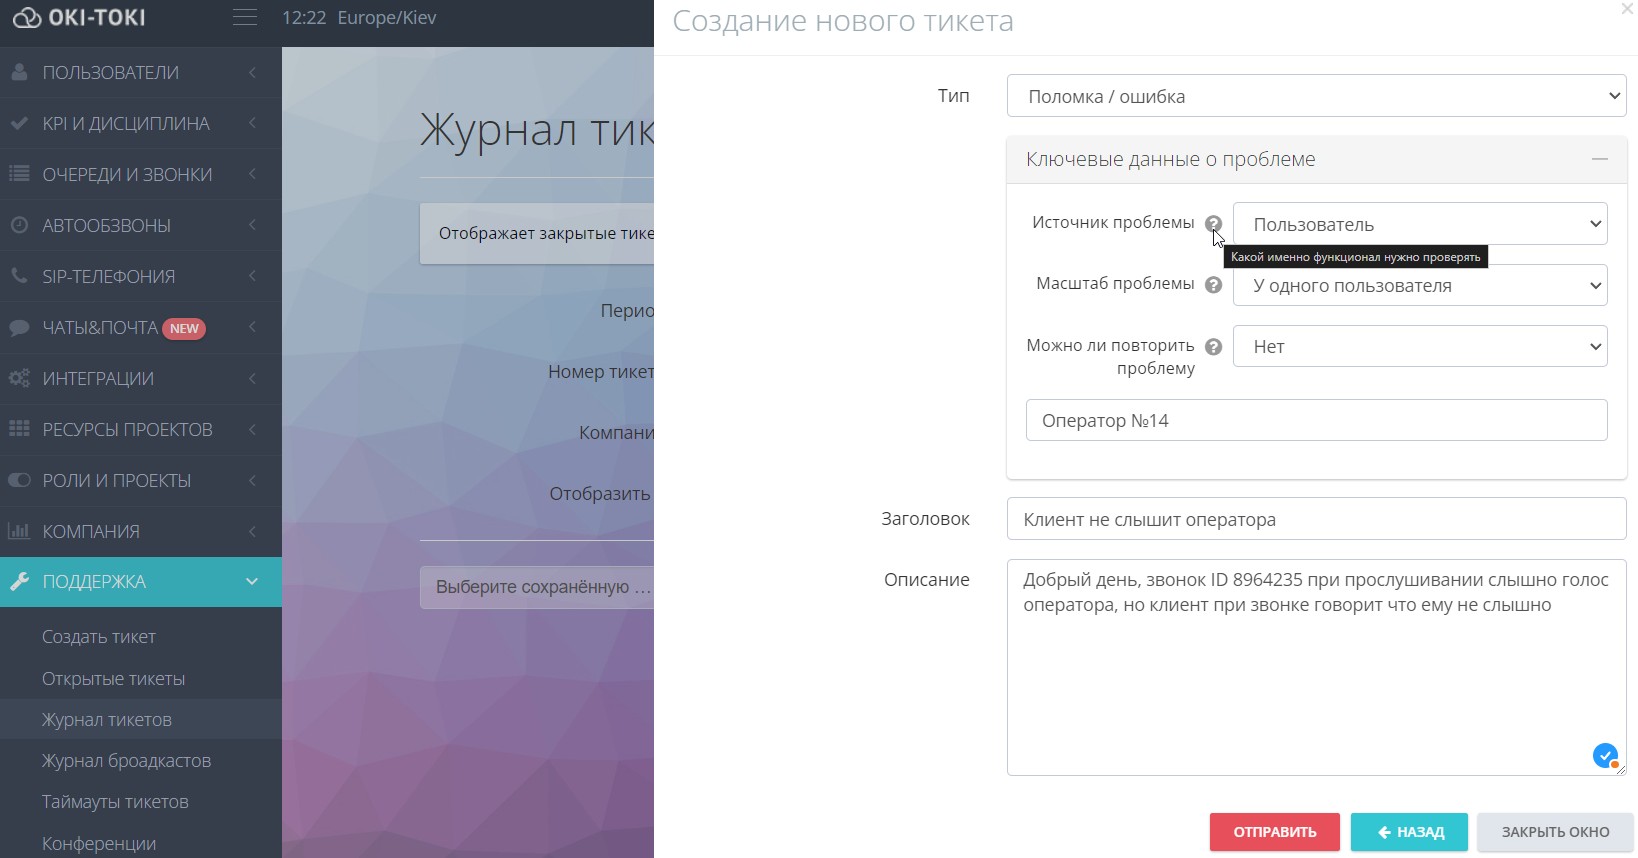The image size is (1638, 858).
Task: Collapse the Поддержка section chevron
Action: pyautogui.click(x=252, y=581)
